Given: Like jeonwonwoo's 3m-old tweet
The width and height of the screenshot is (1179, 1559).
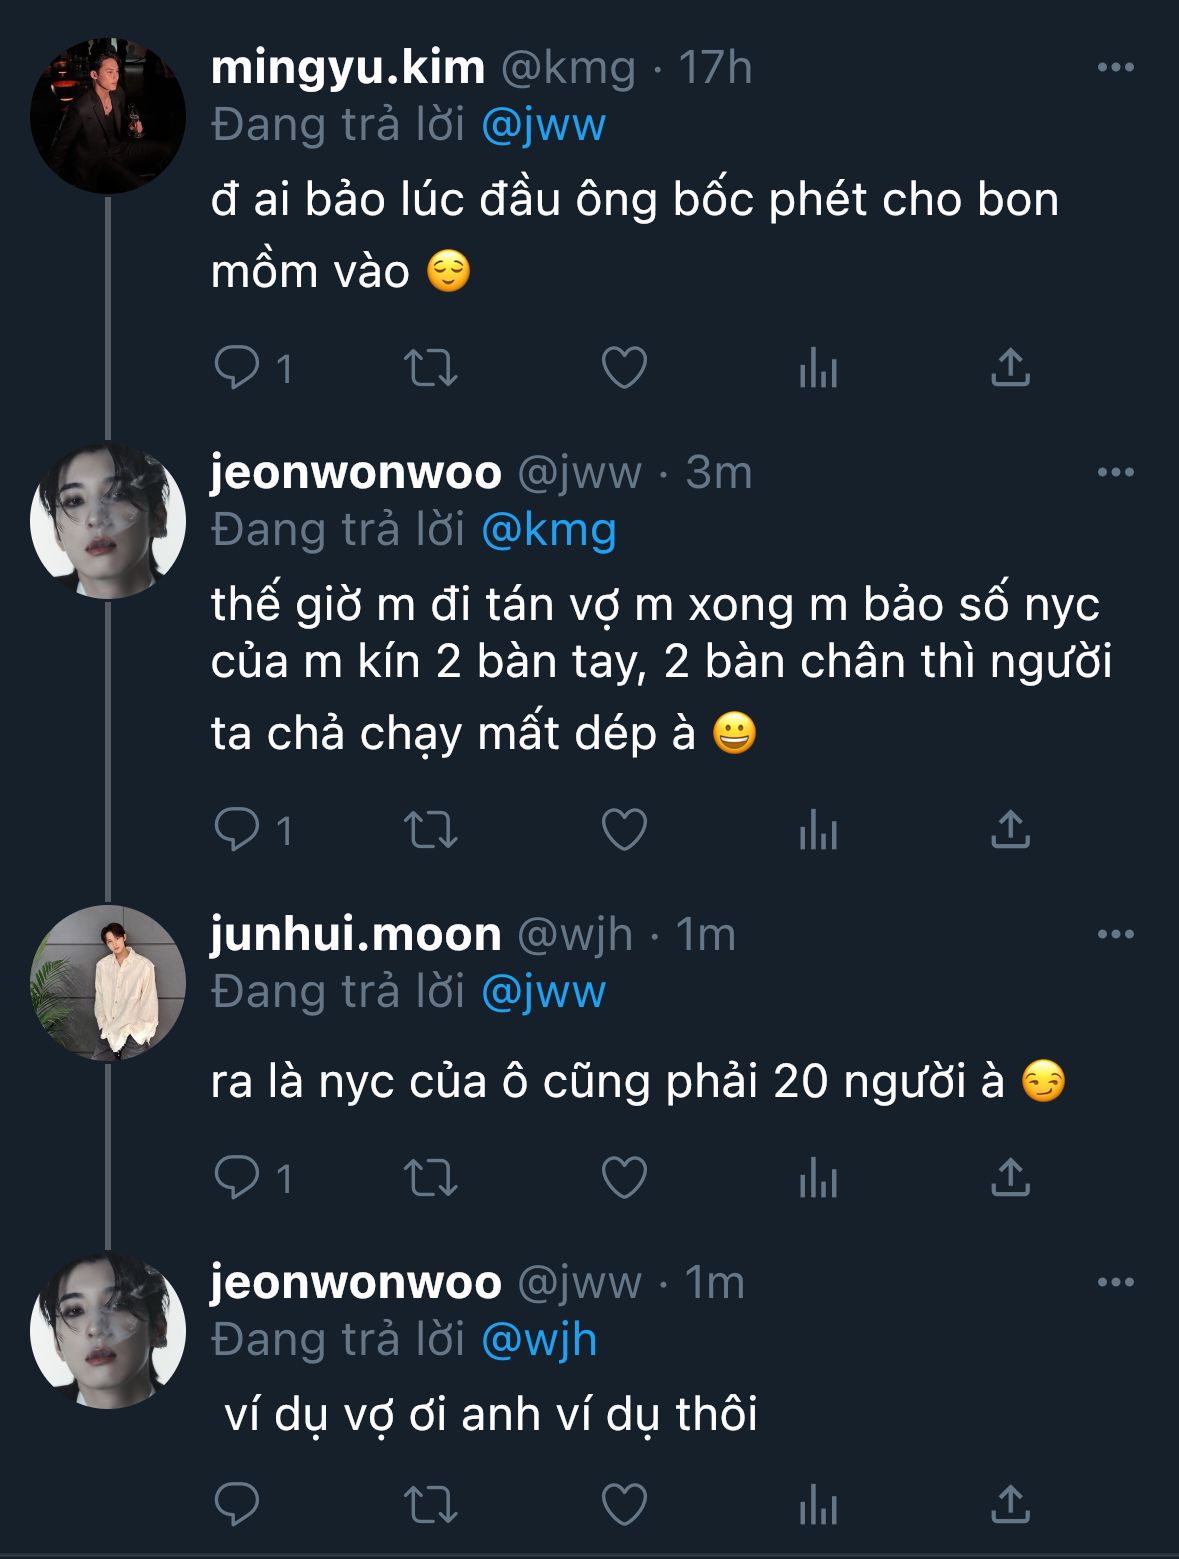Looking at the screenshot, I should [624, 830].
